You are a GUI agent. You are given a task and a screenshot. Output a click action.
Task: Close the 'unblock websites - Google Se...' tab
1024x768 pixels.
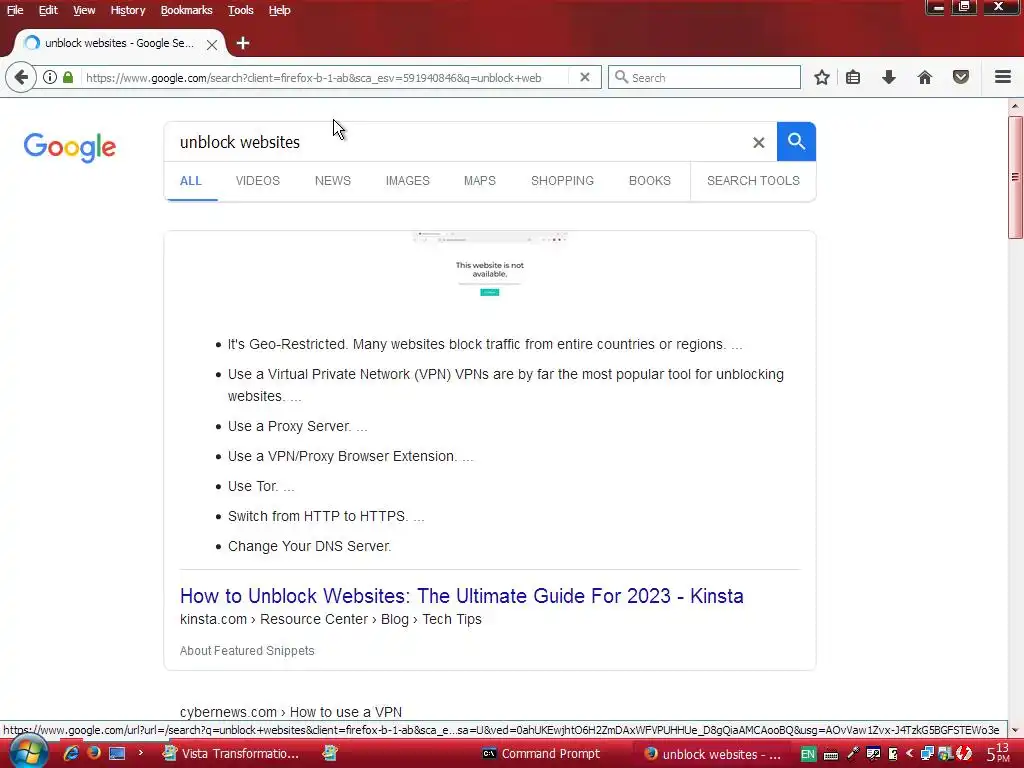(212, 44)
